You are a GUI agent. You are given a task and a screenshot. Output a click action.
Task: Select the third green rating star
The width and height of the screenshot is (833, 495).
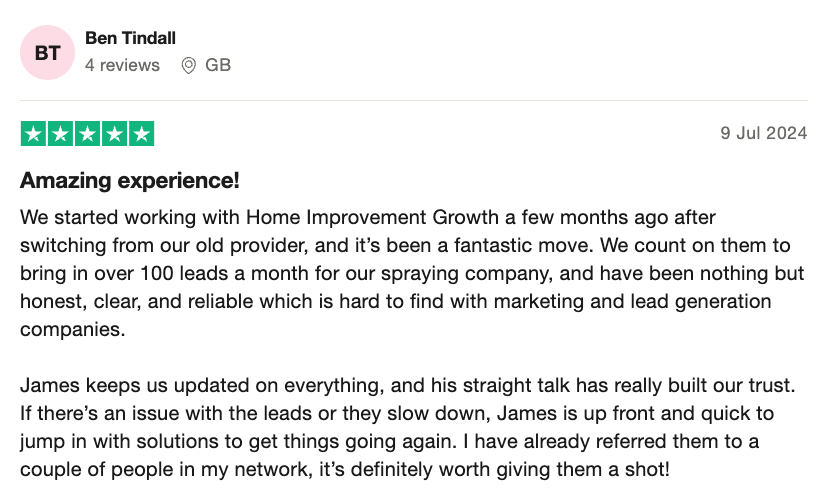click(x=88, y=133)
